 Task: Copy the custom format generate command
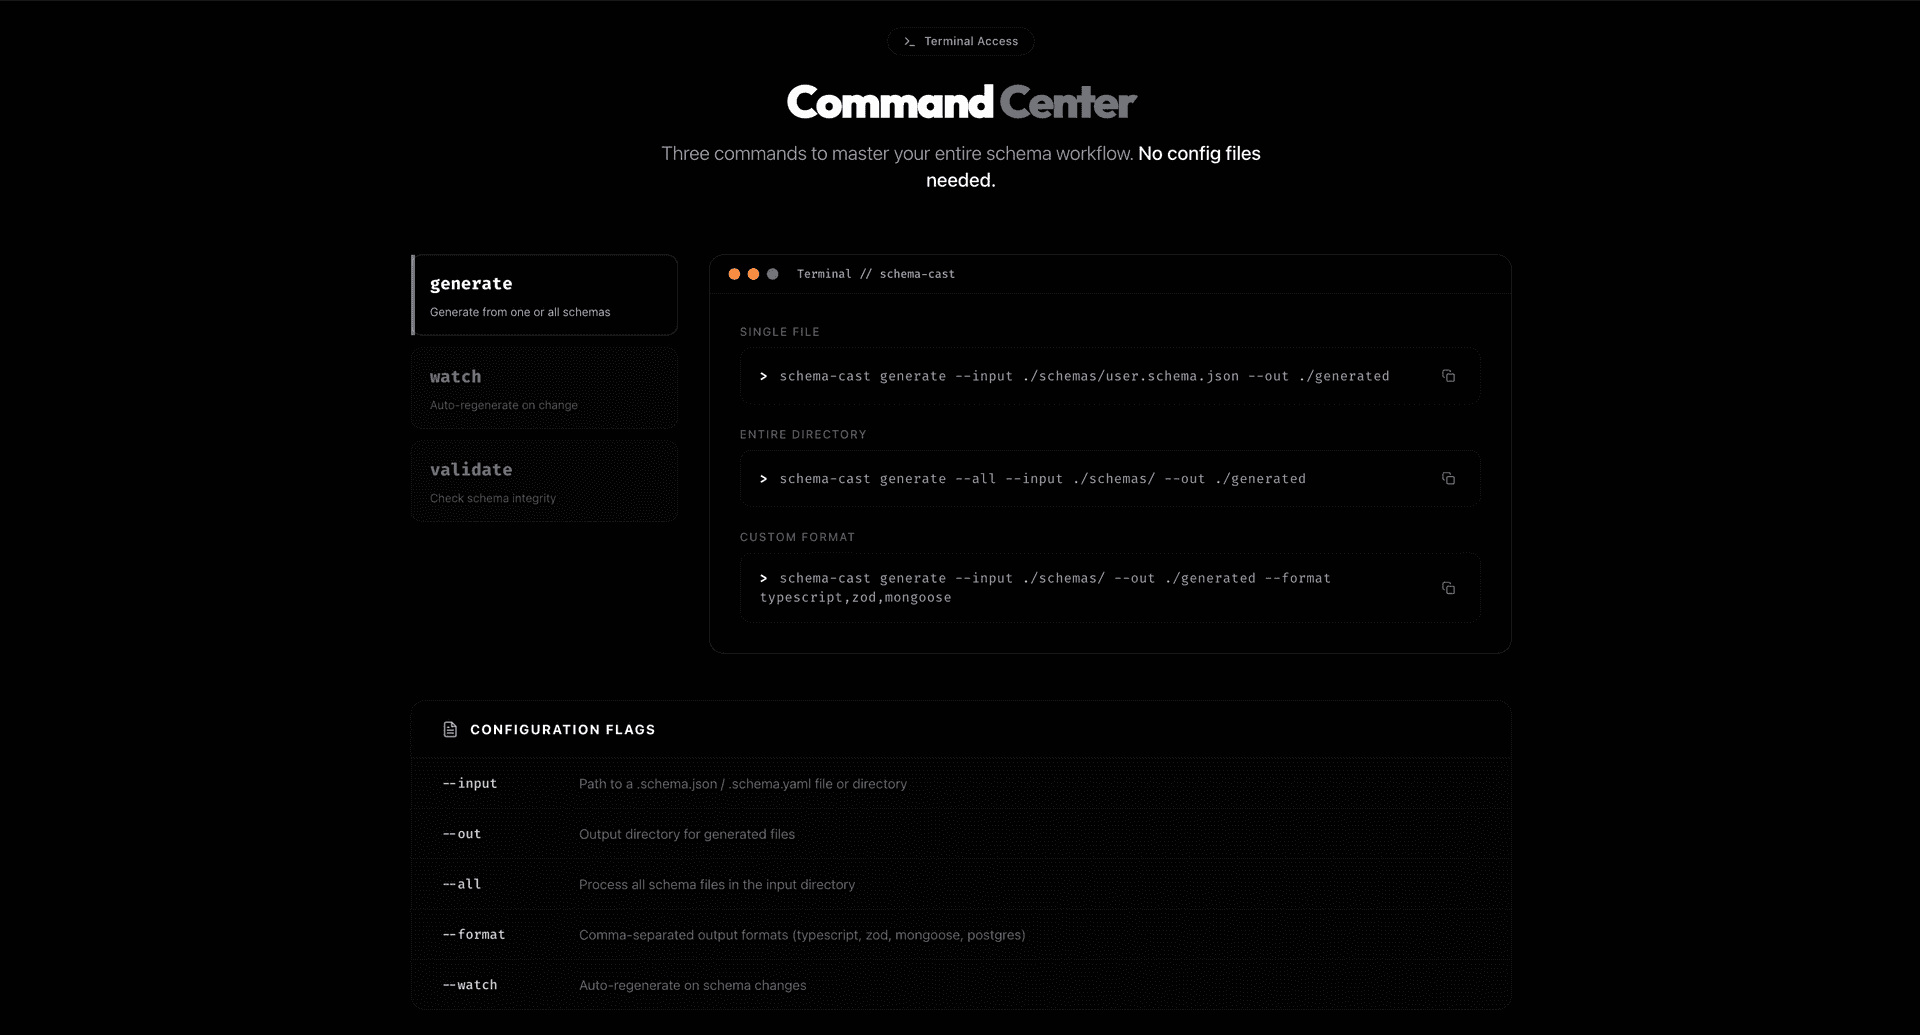coord(1448,588)
